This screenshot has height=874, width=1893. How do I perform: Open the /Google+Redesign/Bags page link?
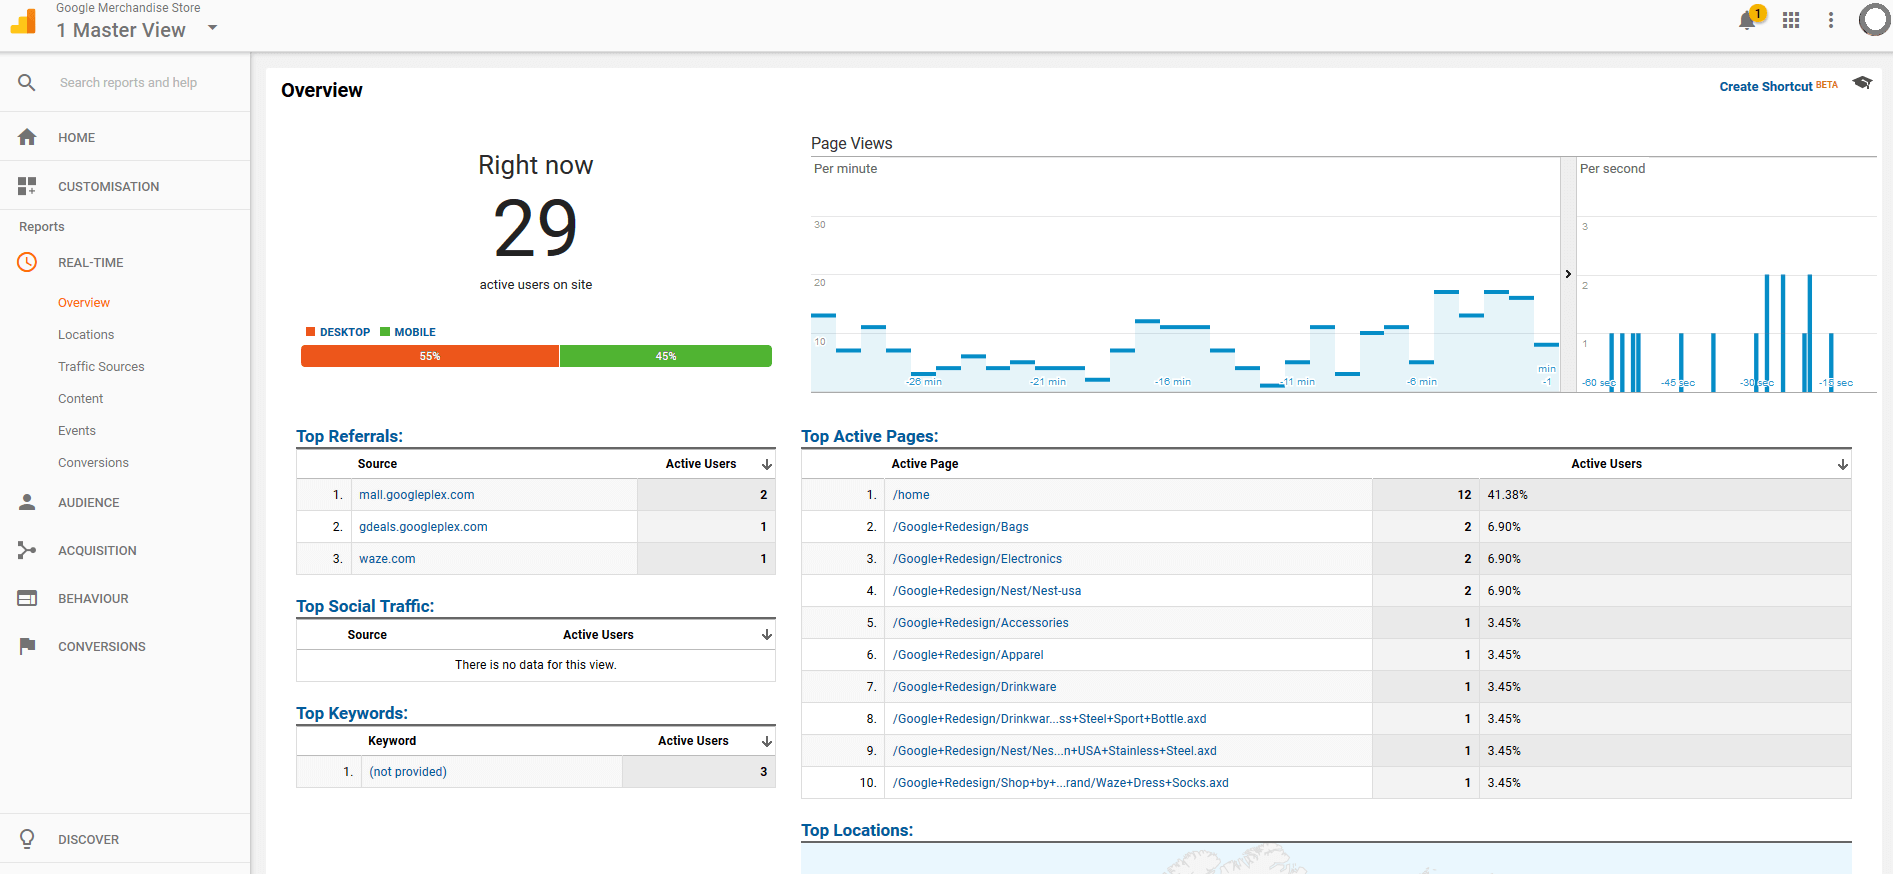(x=960, y=527)
